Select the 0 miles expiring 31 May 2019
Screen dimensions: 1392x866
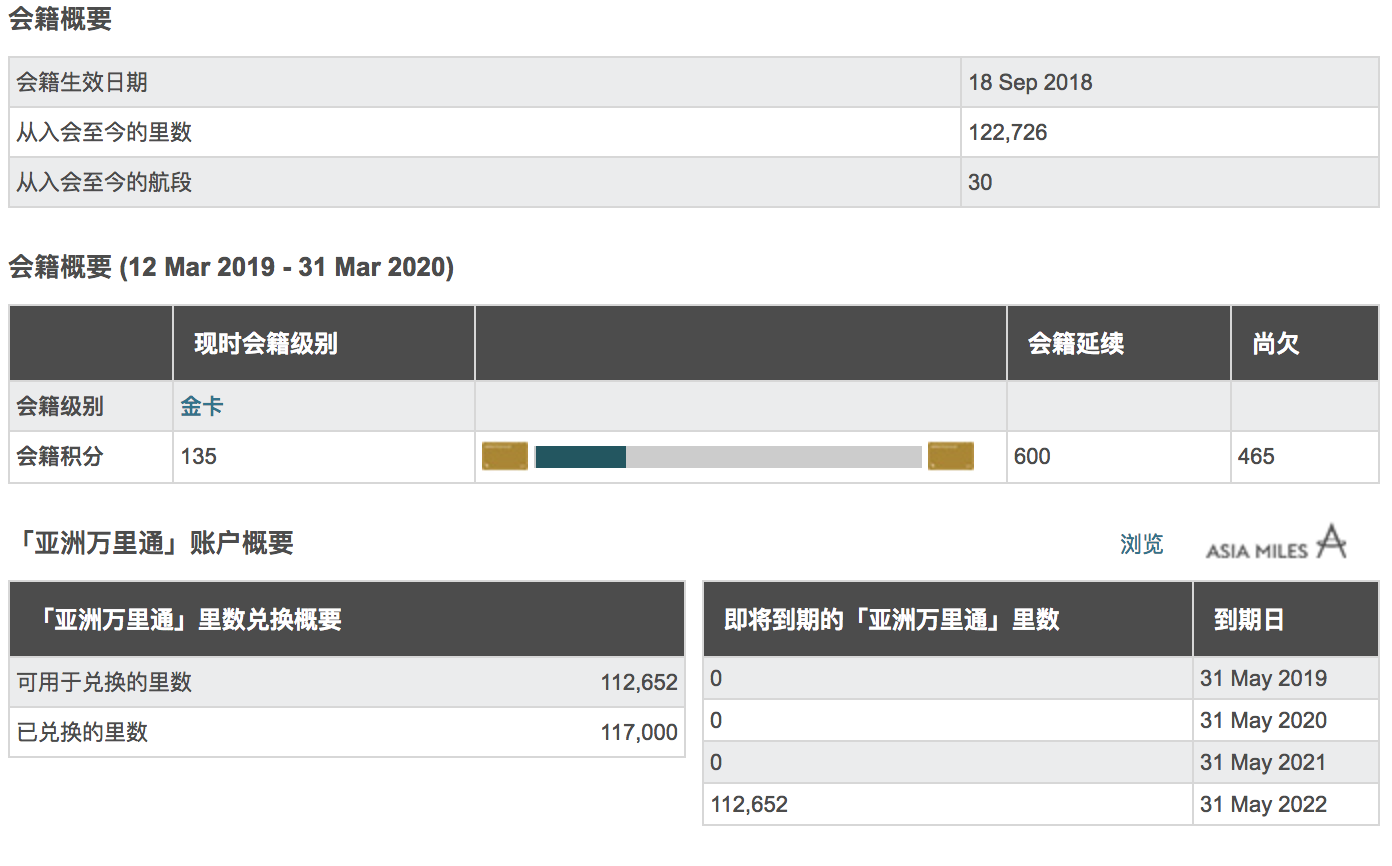click(x=716, y=678)
